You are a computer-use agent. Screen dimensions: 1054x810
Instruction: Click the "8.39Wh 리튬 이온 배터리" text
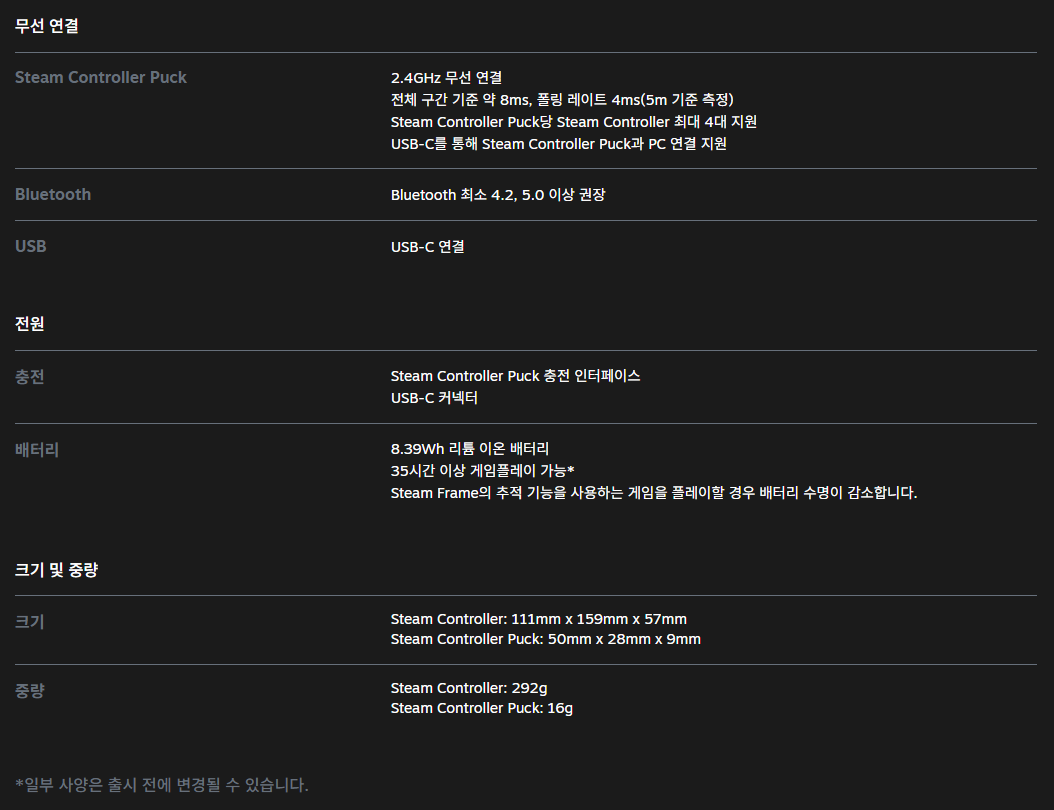click(469, 449)
